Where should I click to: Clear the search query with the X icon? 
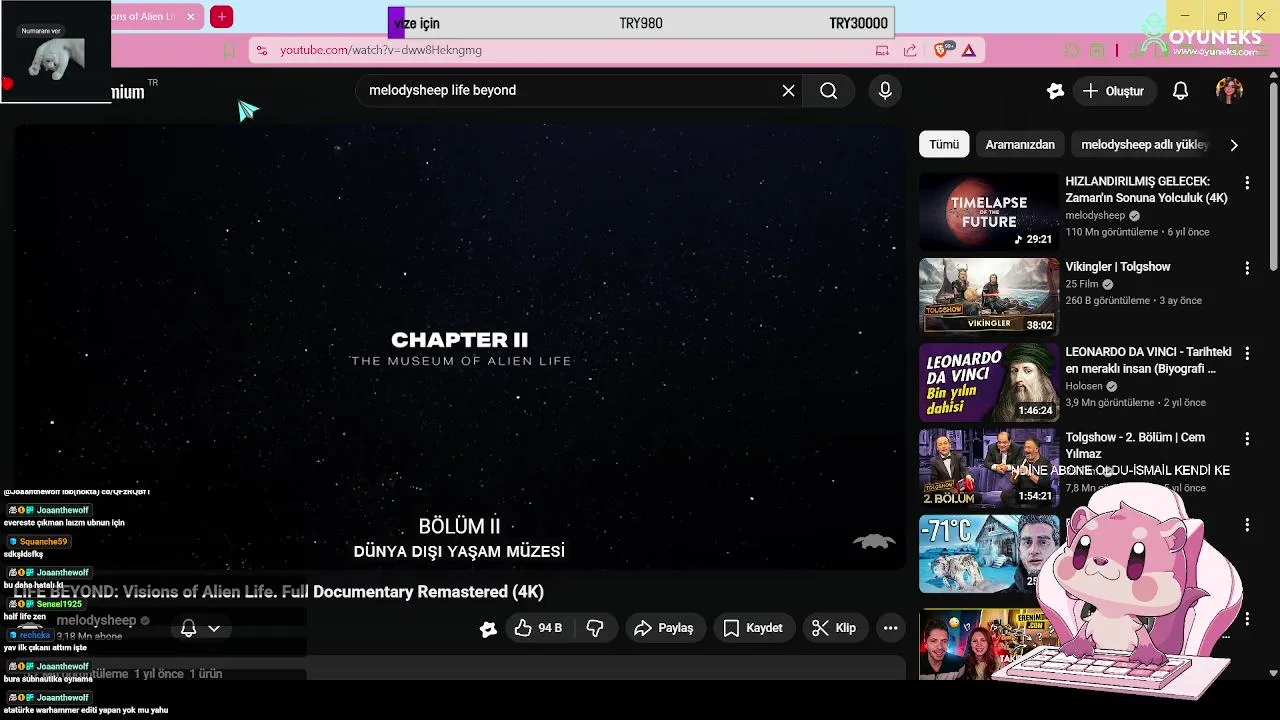788,91
